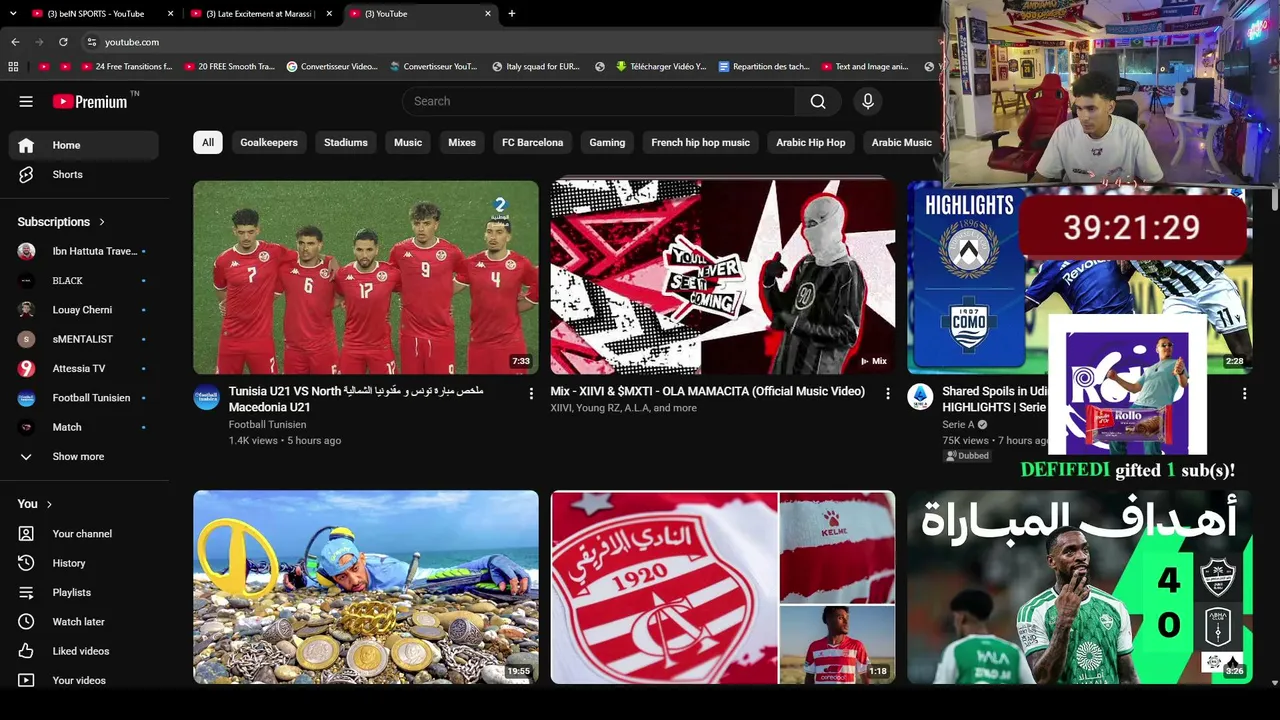Image resolution: width=1280 pixels, height=720 pixels.
Task: Open Match channel subscription
Action: pyautogui.click(x=84, y=427)
